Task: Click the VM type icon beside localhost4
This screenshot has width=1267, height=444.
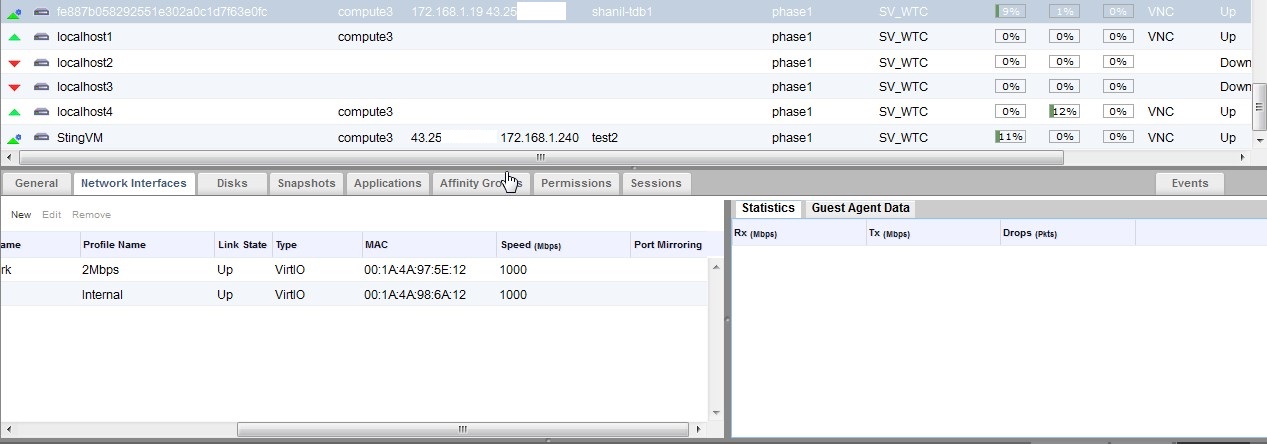Action: (x=41, y=112)
